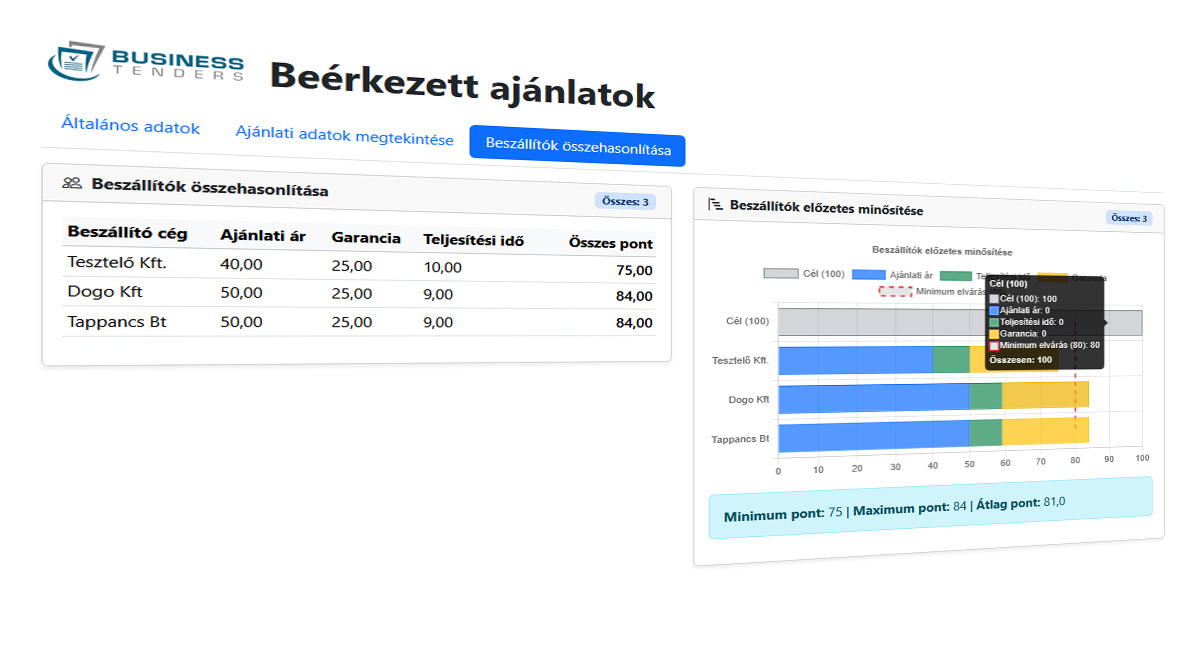Click the Összes: 3 badge in the comparison panel
Viewport: 1181px width, 663px height.
pyautogui.click(x=625, y=201)
